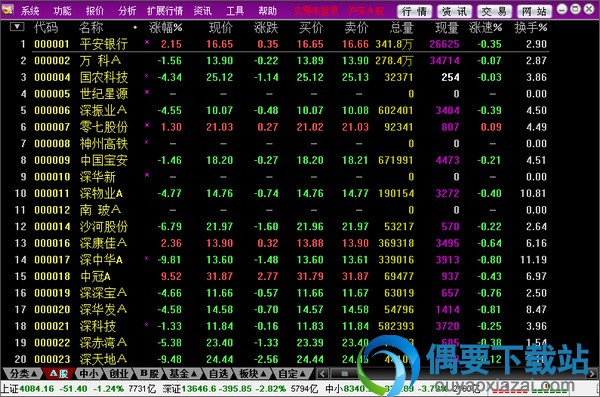
Task: Sort by the 现价 column header
Action: (x=220, y=28)
